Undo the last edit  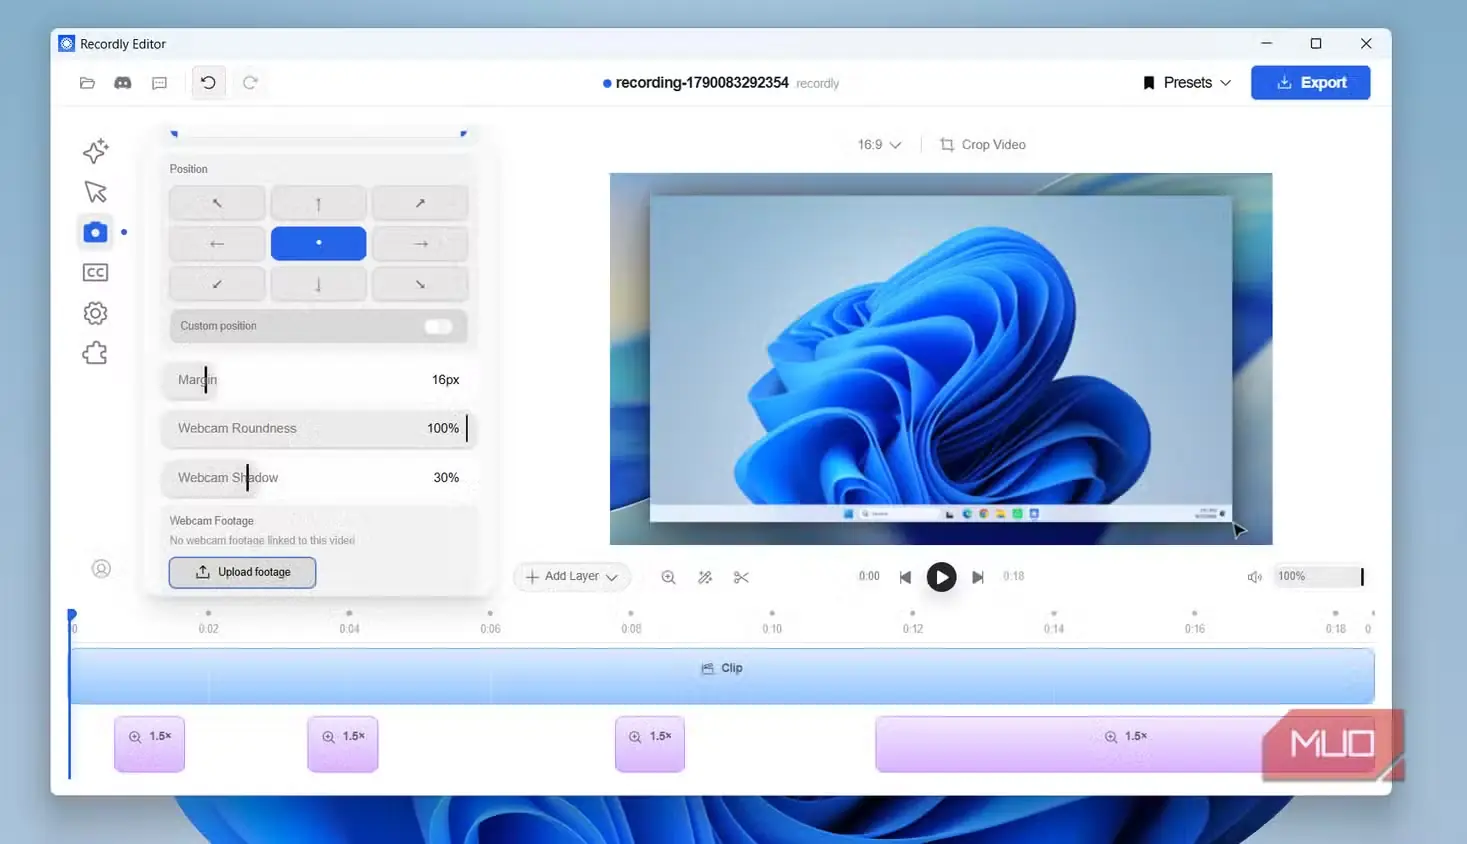(208, 83)
